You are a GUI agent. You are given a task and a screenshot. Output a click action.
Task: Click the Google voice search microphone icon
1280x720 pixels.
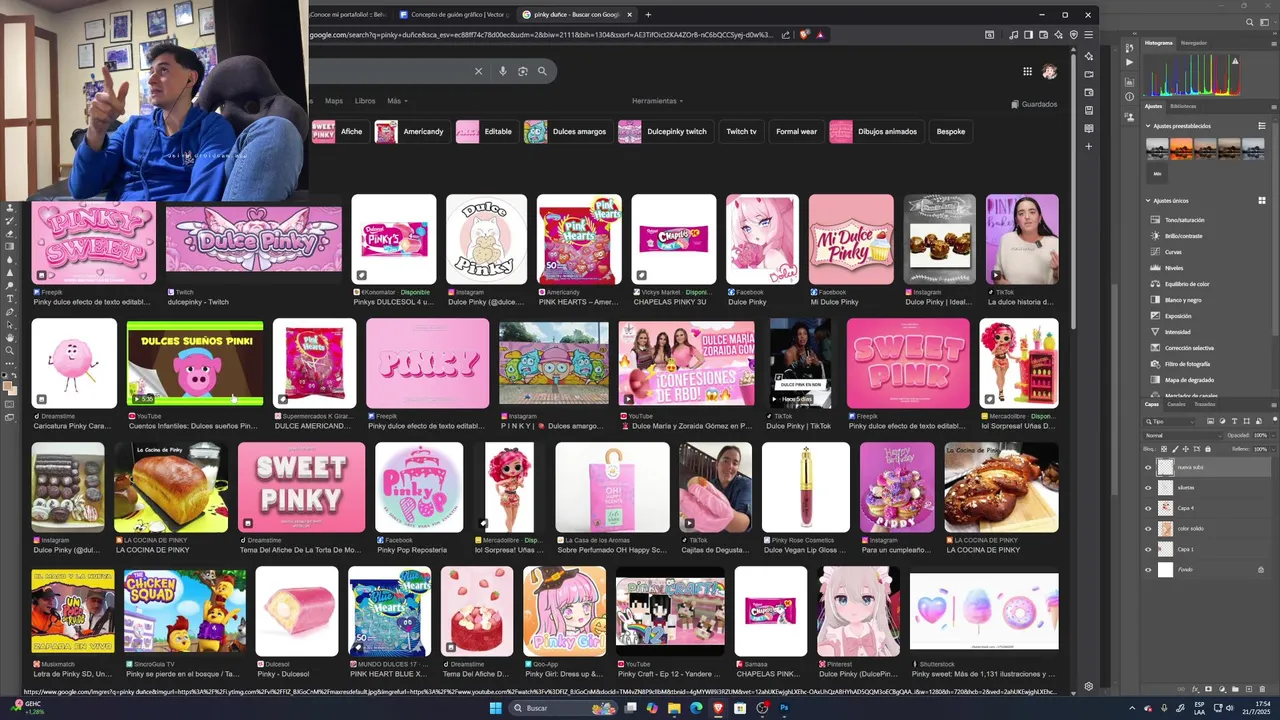tap(502, 71)
